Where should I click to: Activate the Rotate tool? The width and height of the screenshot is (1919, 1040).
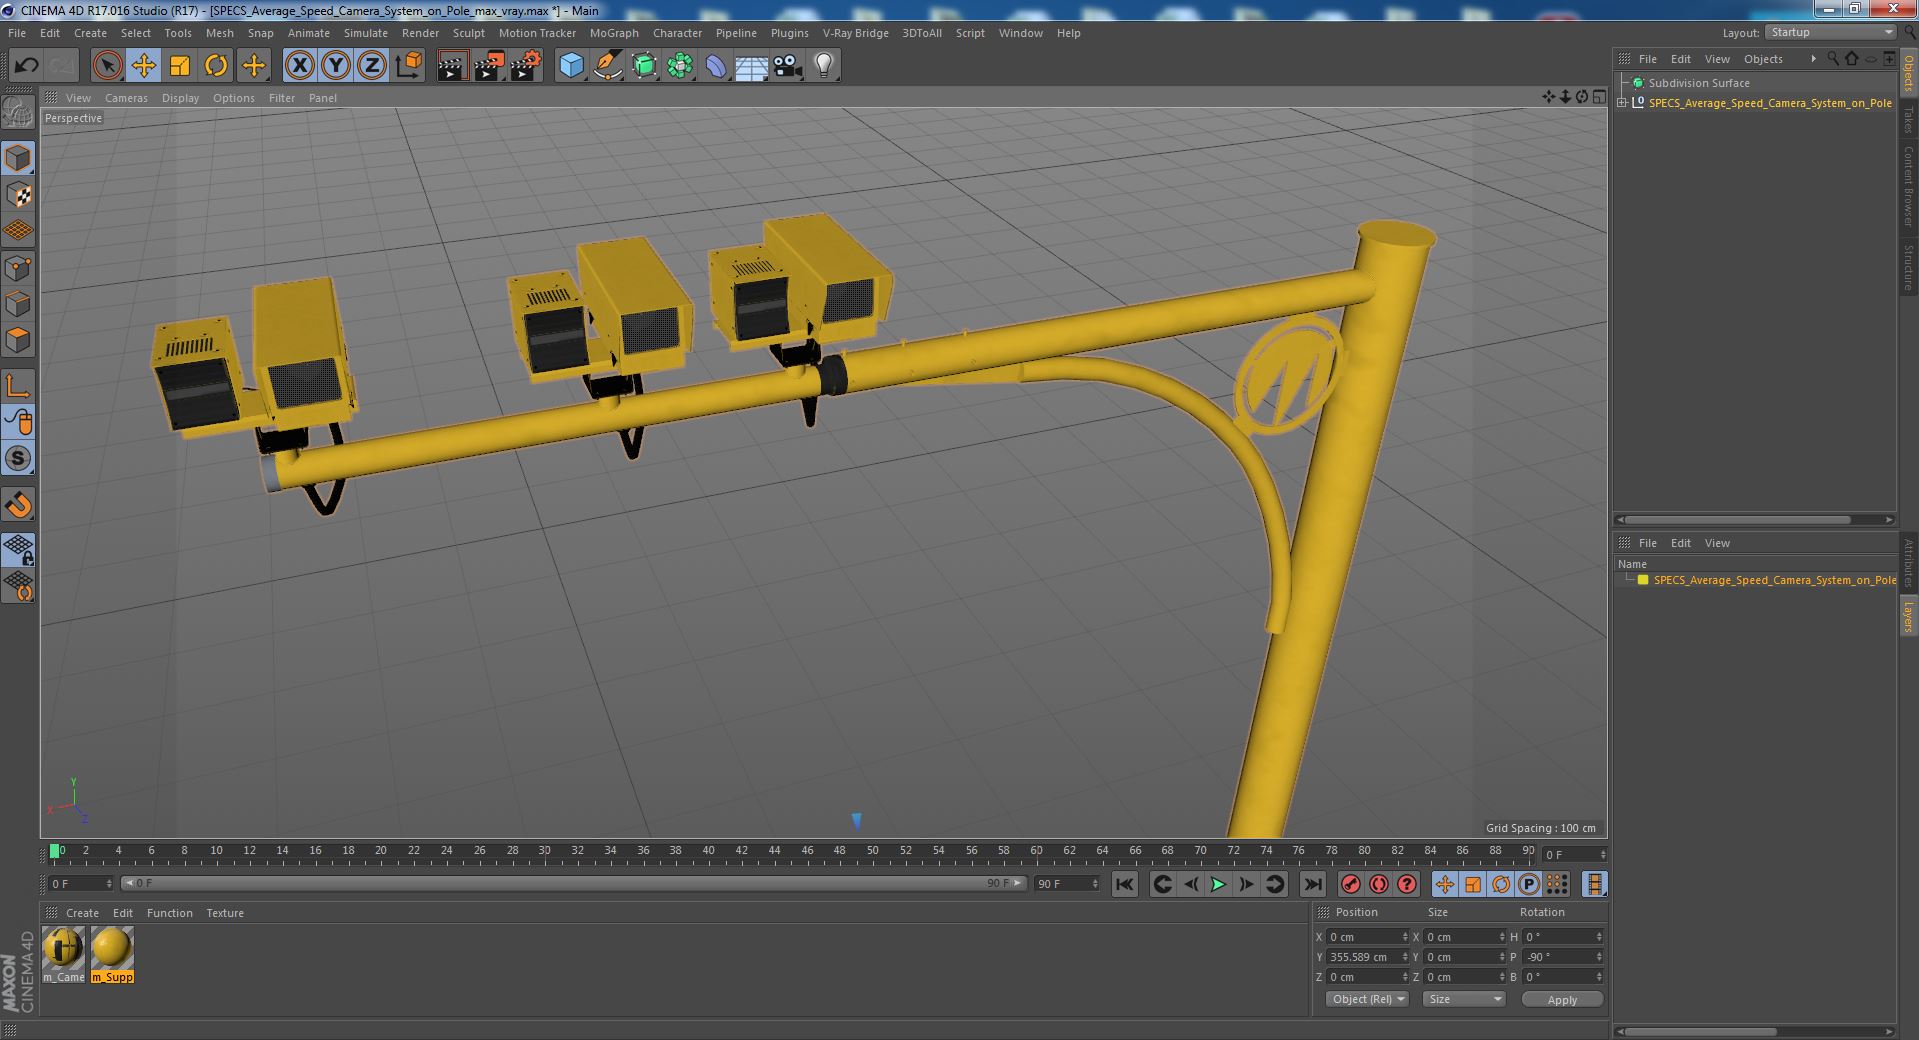[216, 66]
